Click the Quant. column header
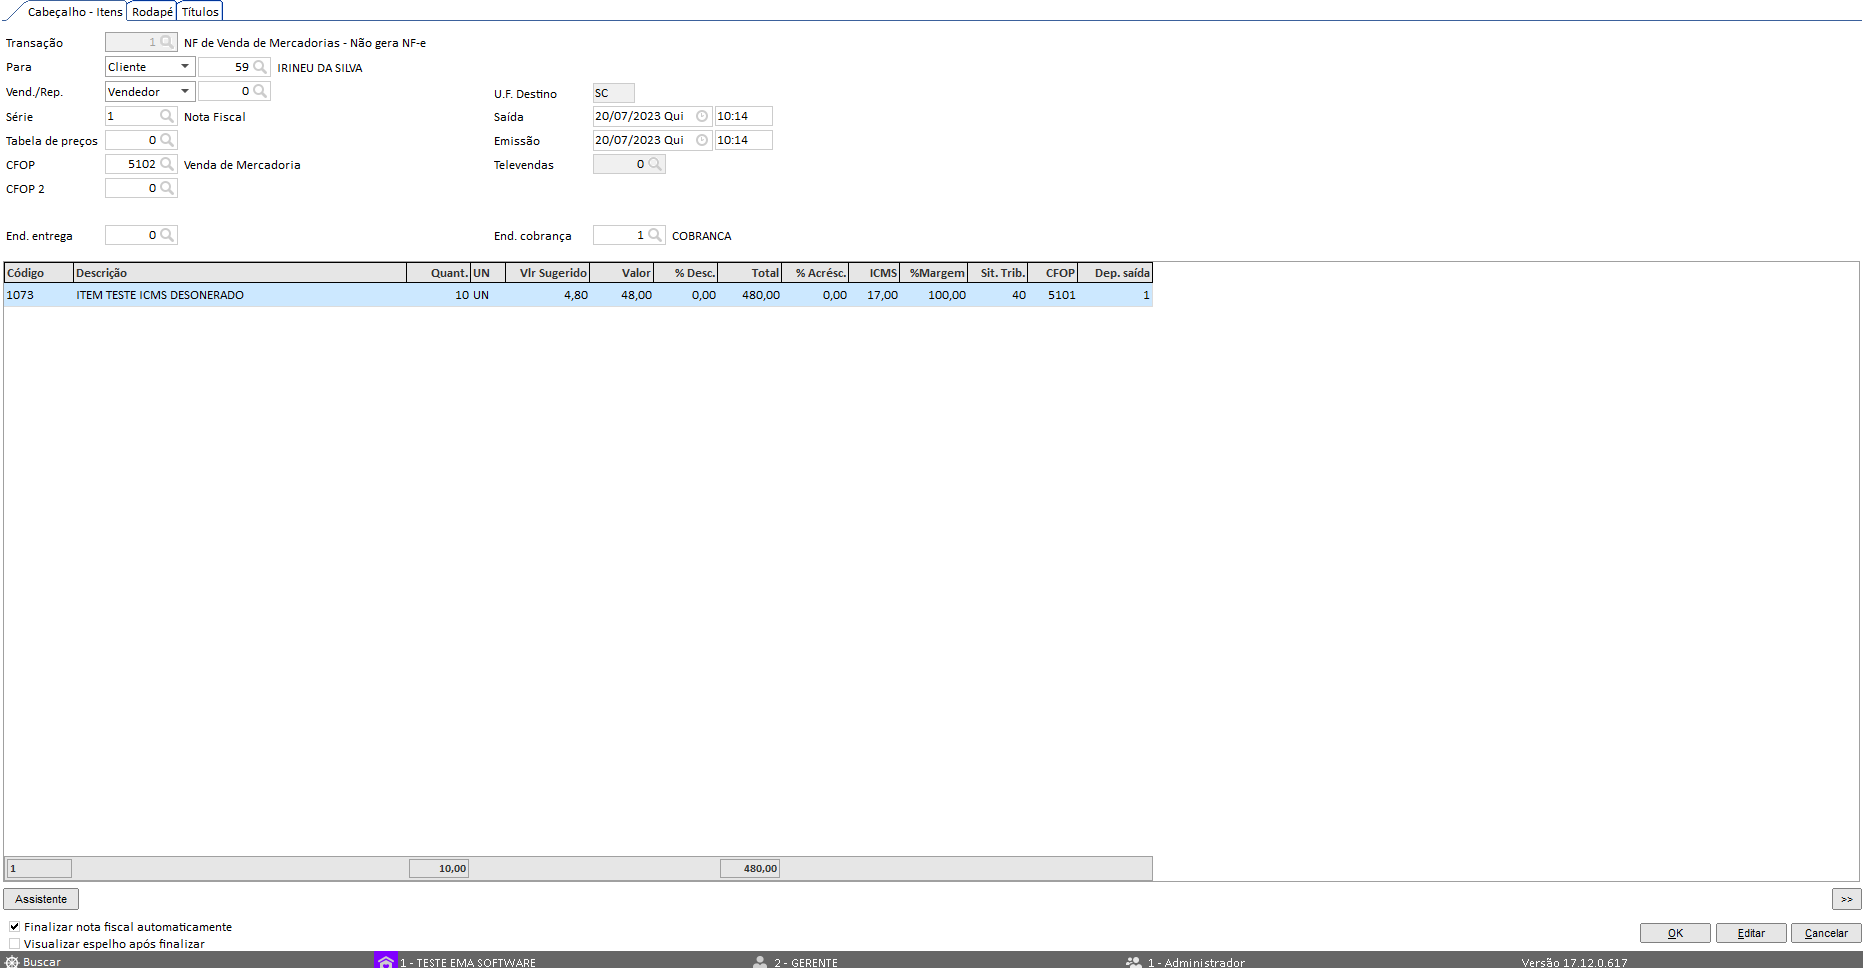 (x=439, y=273)
